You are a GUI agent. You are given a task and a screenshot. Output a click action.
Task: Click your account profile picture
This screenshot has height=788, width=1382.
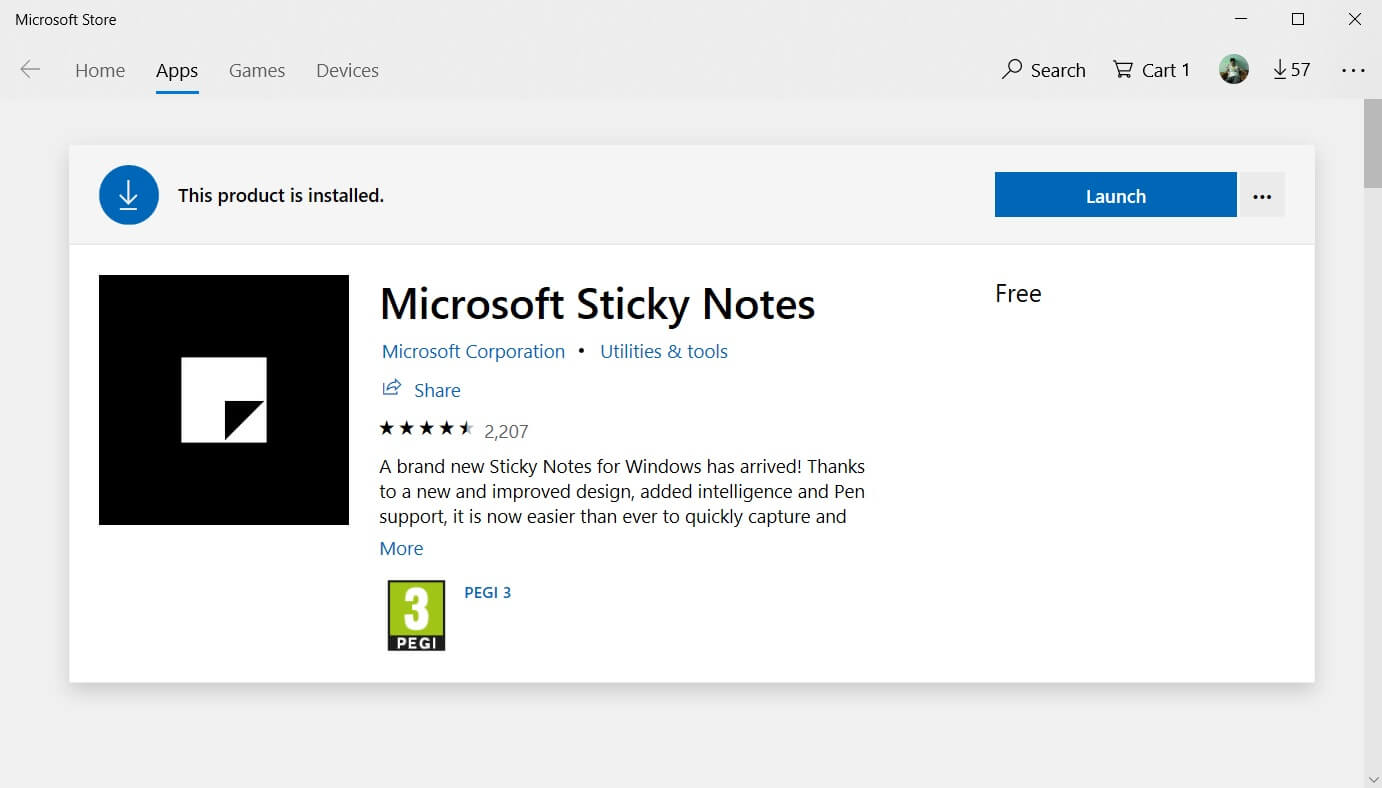[x=1233, y=69]
